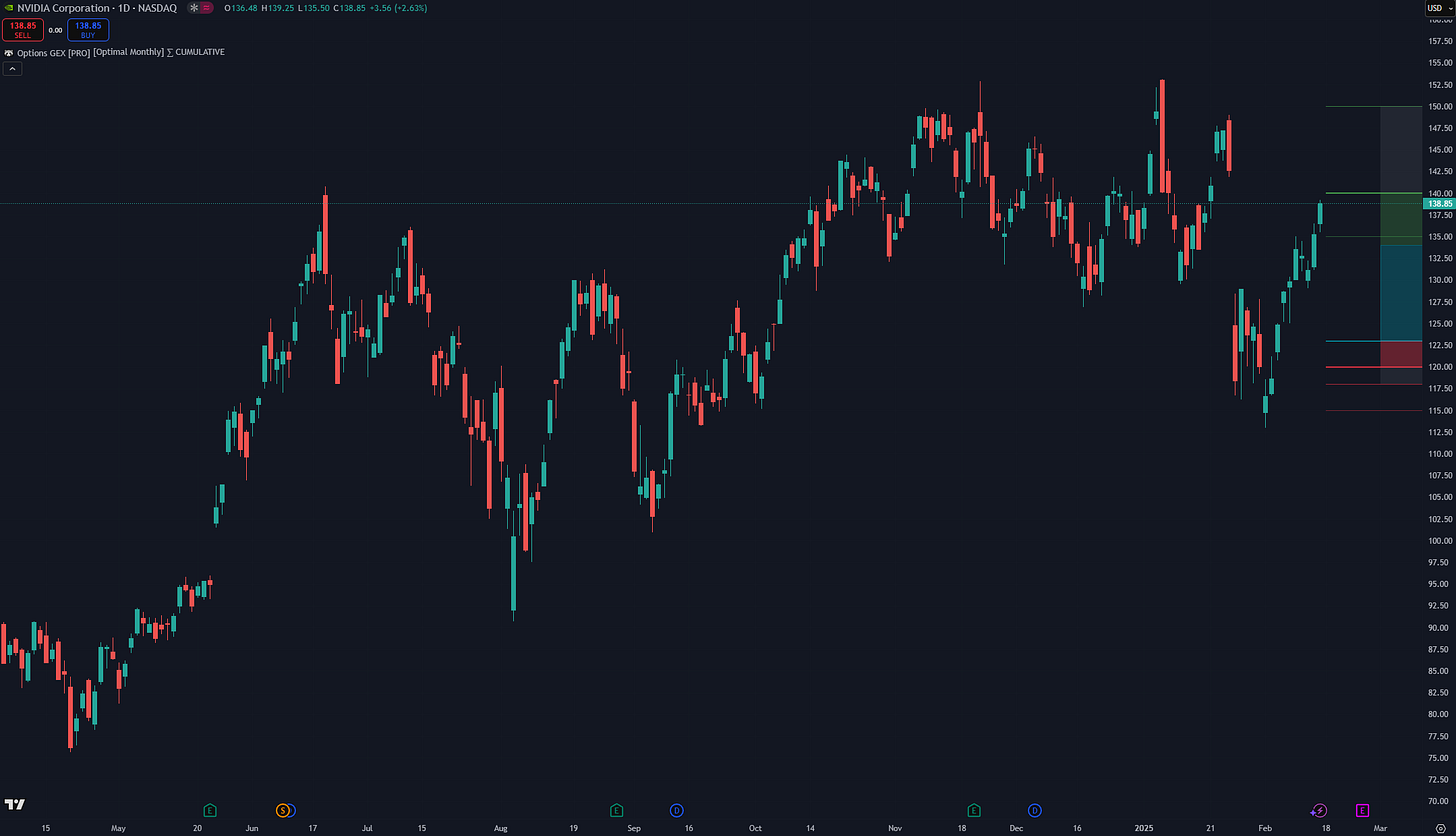Viewport: 1456px width, 836px height.
Task: Click the 0.00 spread value between SELL and BUY
Action: [55, 30]
